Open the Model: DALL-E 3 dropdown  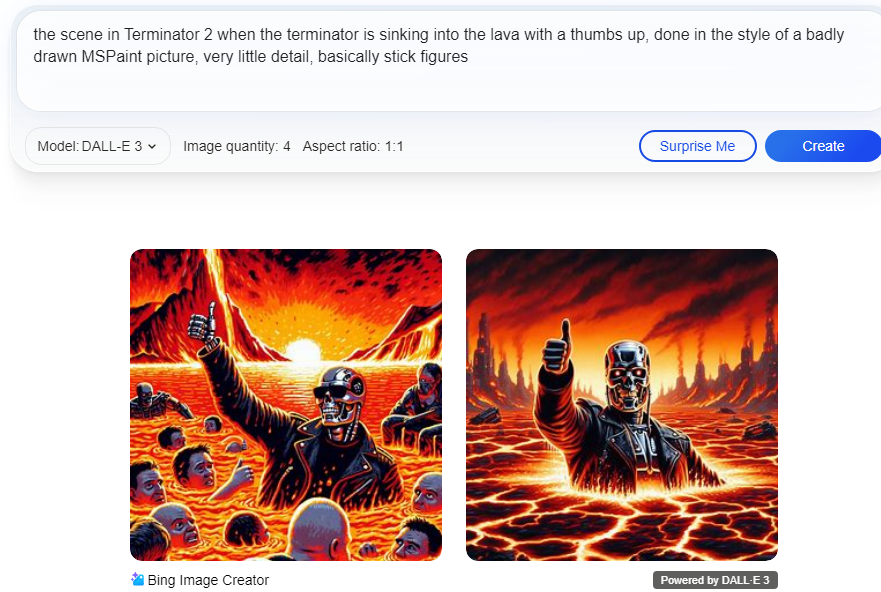(98, 146)
